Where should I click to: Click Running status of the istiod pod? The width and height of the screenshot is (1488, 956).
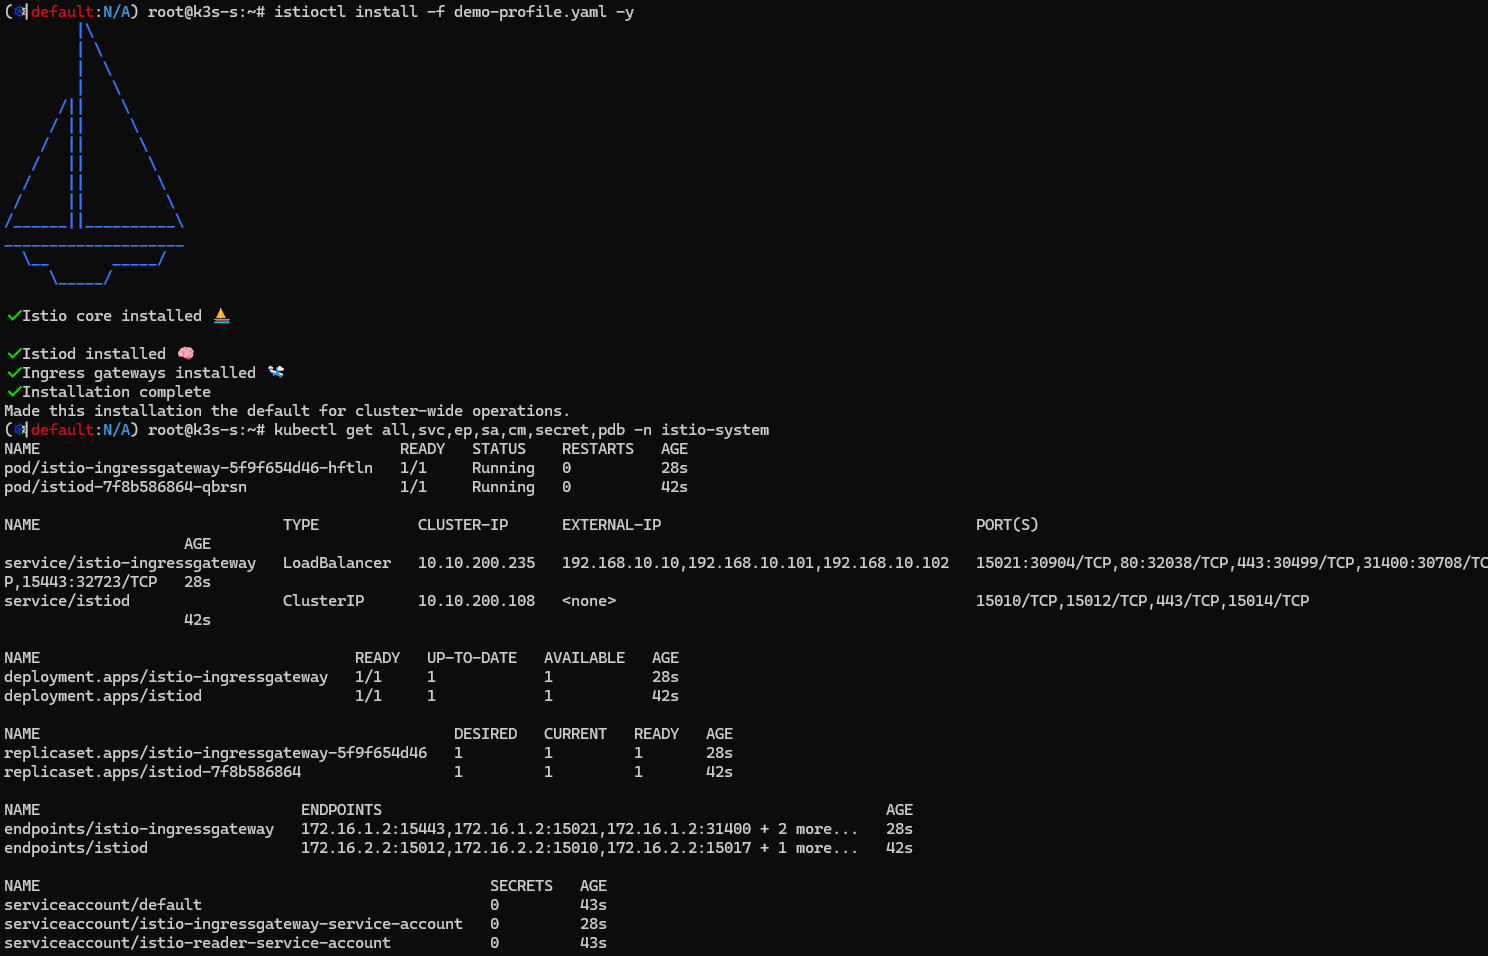pyautogui.click(x=503, y=487)
